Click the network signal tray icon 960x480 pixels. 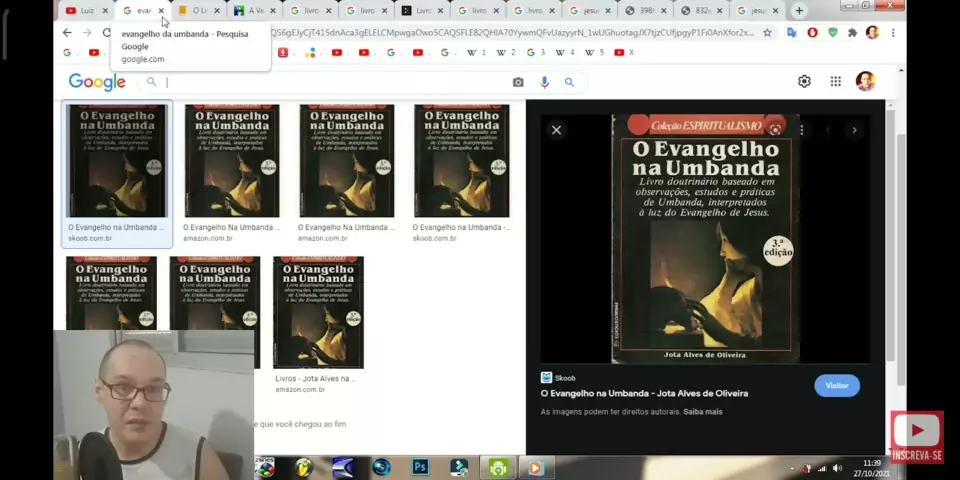point(822,468)
